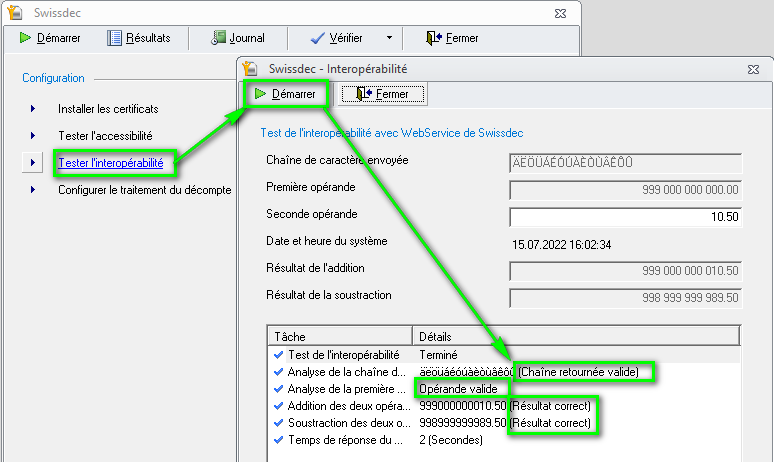The height and width of the screenshot is (462, 774).
Task: Click the Configuration section heading
Action: [53, 78]
